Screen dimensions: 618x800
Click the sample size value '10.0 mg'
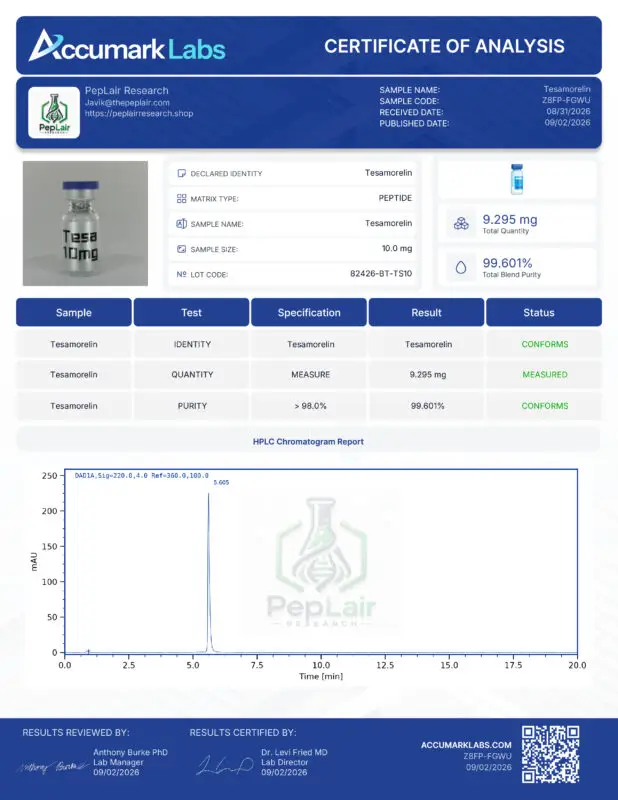coord(397,248)
